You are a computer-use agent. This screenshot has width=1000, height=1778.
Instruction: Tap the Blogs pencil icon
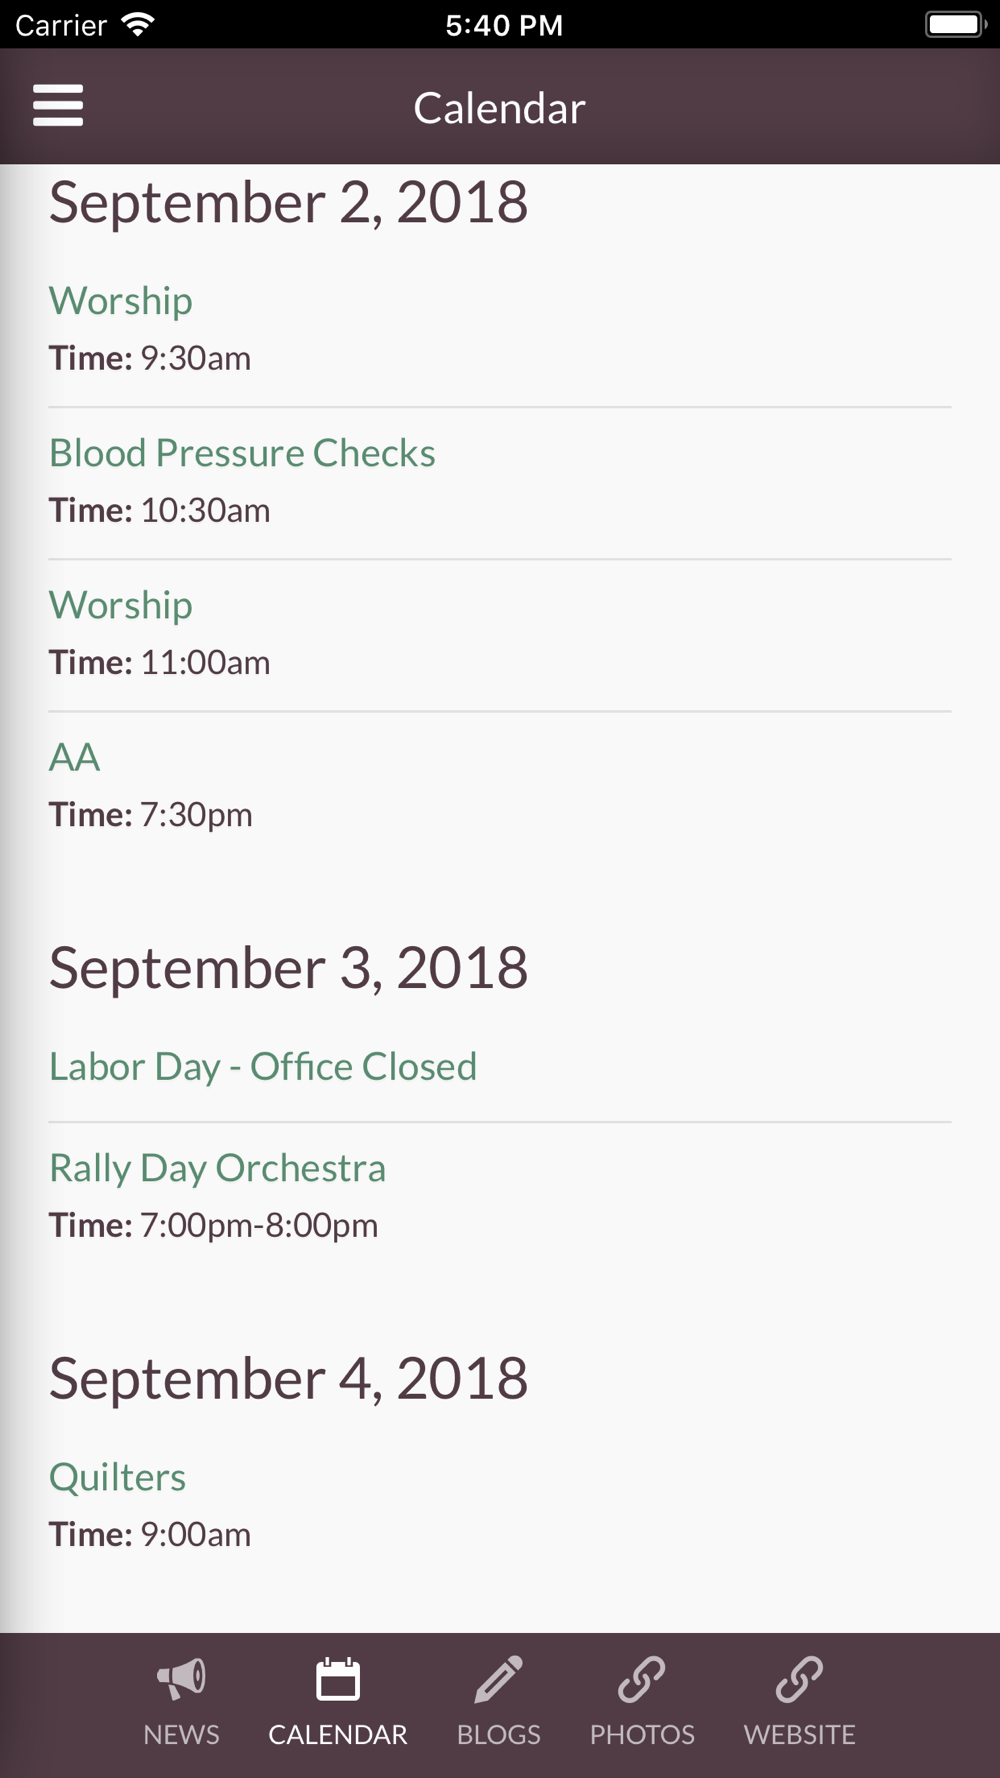coord(498,1679)
